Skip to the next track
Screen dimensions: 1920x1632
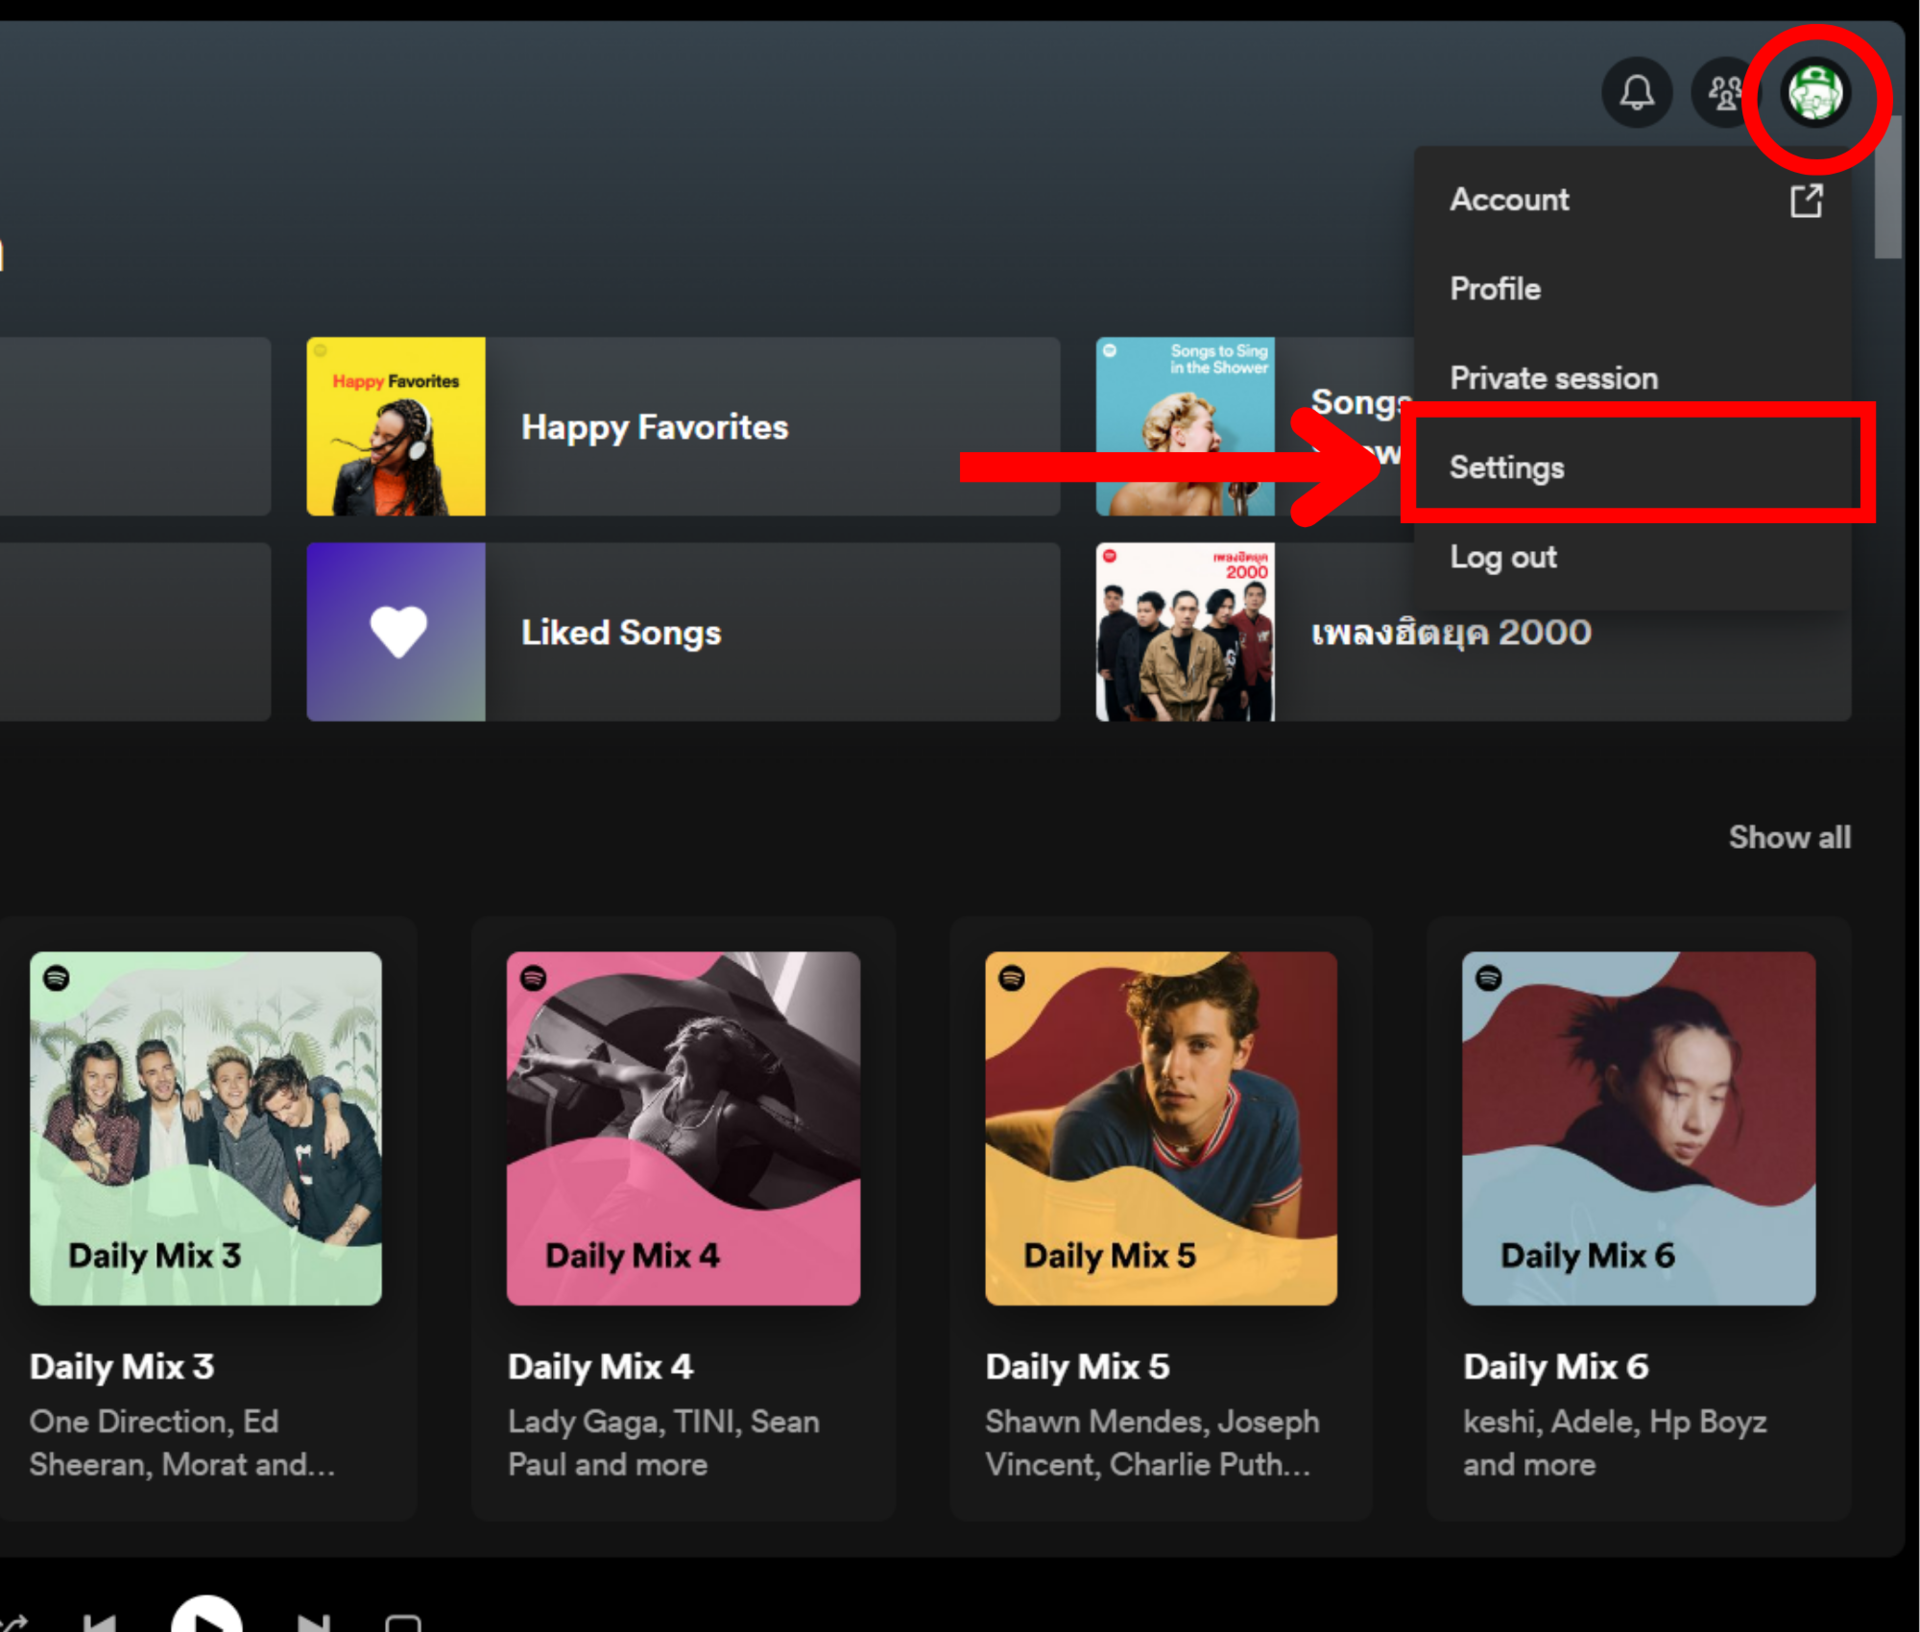coord(314,1622)
